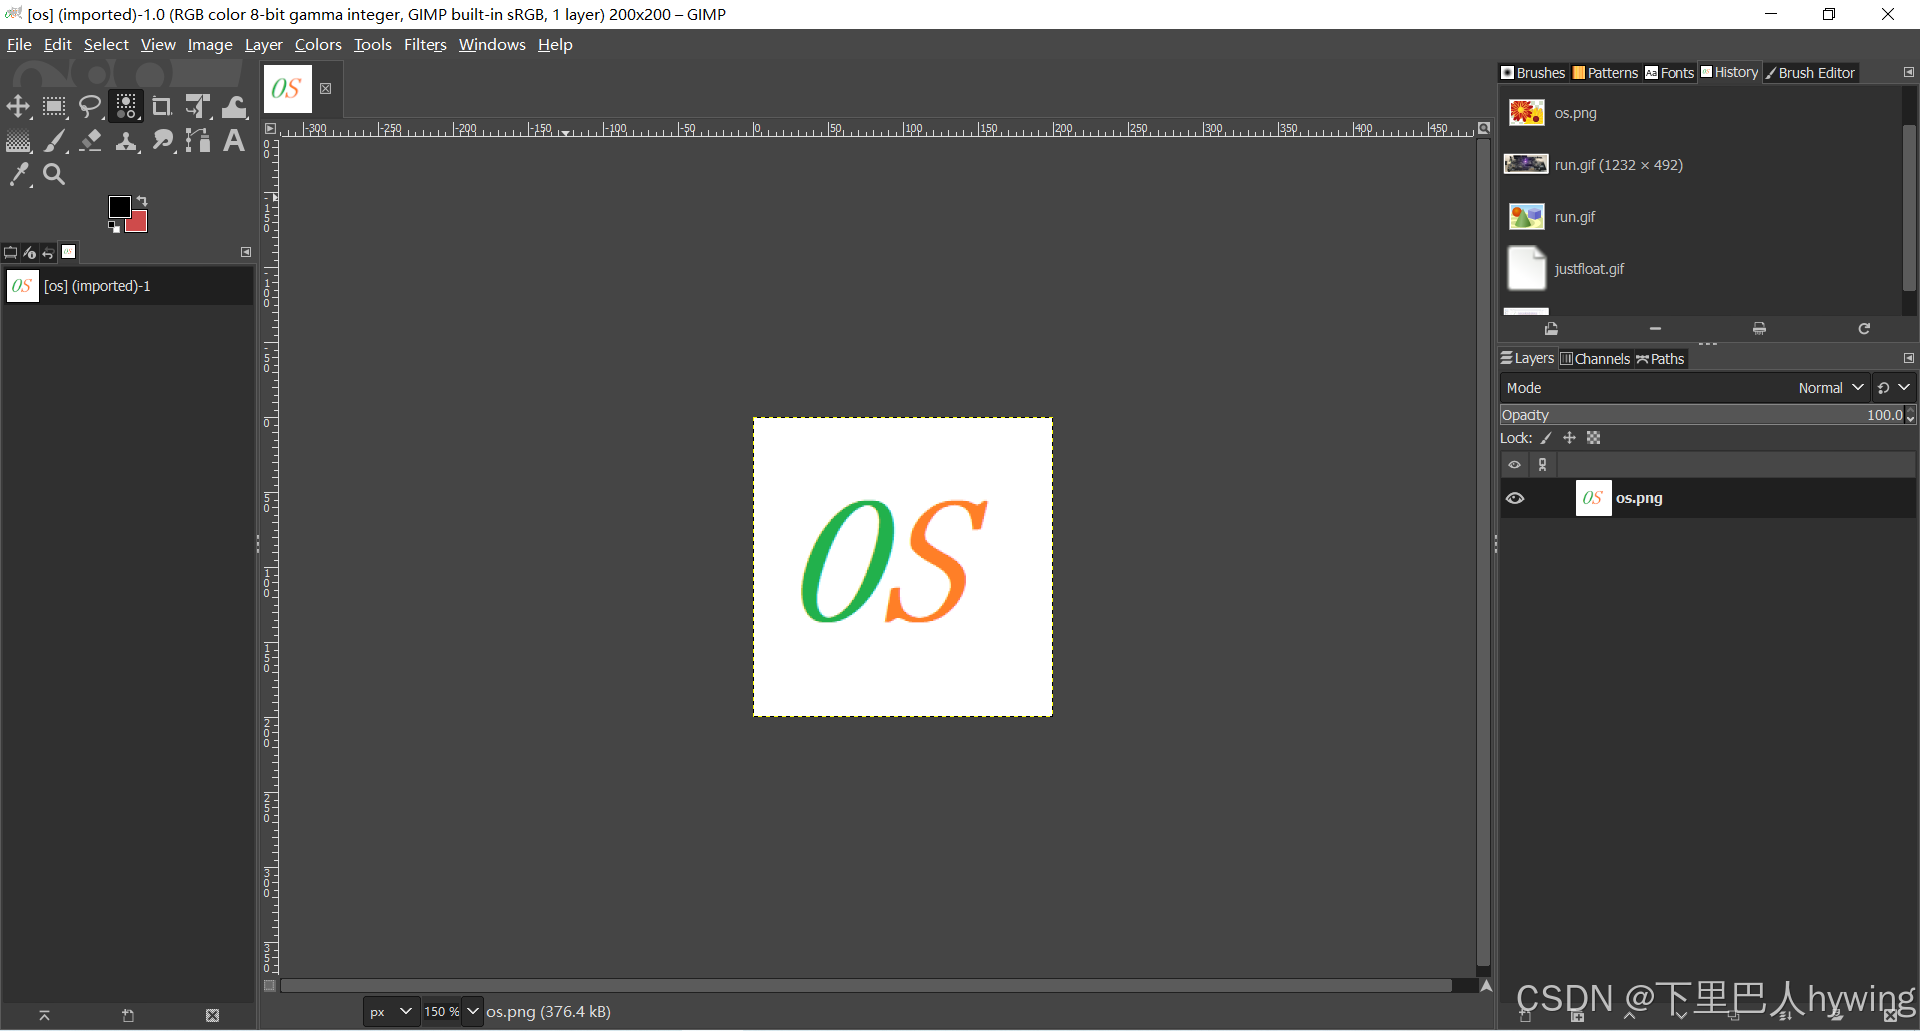This screenshot has width=1920, height=1031.
Task: Switch to the Paths tab
Action: 1660,359
